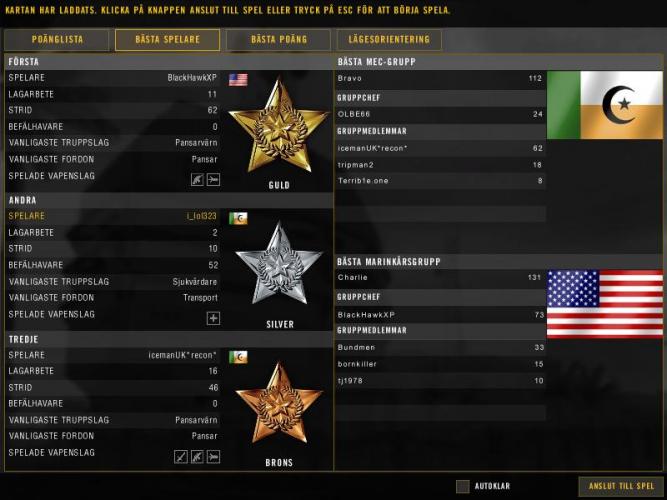Screen dimensions: 667x500
Task: Select the highlighted player row i_lol323
Action: (x=113, y=216)
